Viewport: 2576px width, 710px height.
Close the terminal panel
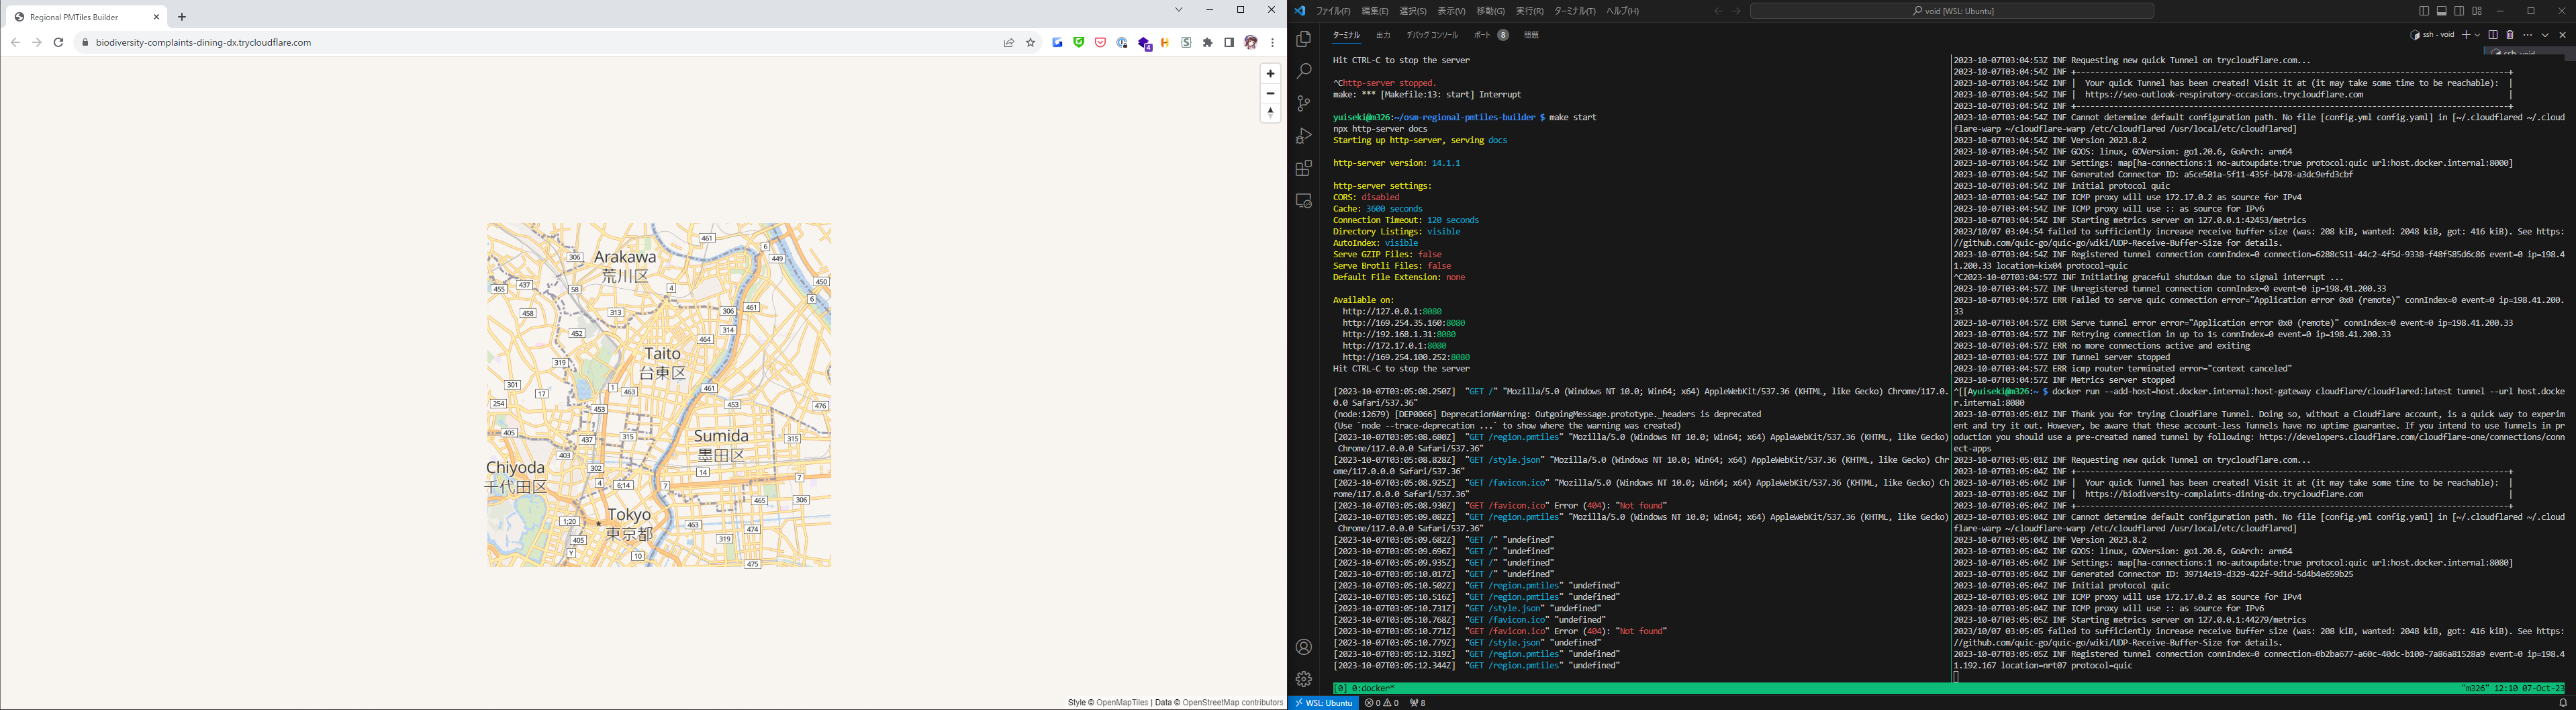[x=2562, y=35]
